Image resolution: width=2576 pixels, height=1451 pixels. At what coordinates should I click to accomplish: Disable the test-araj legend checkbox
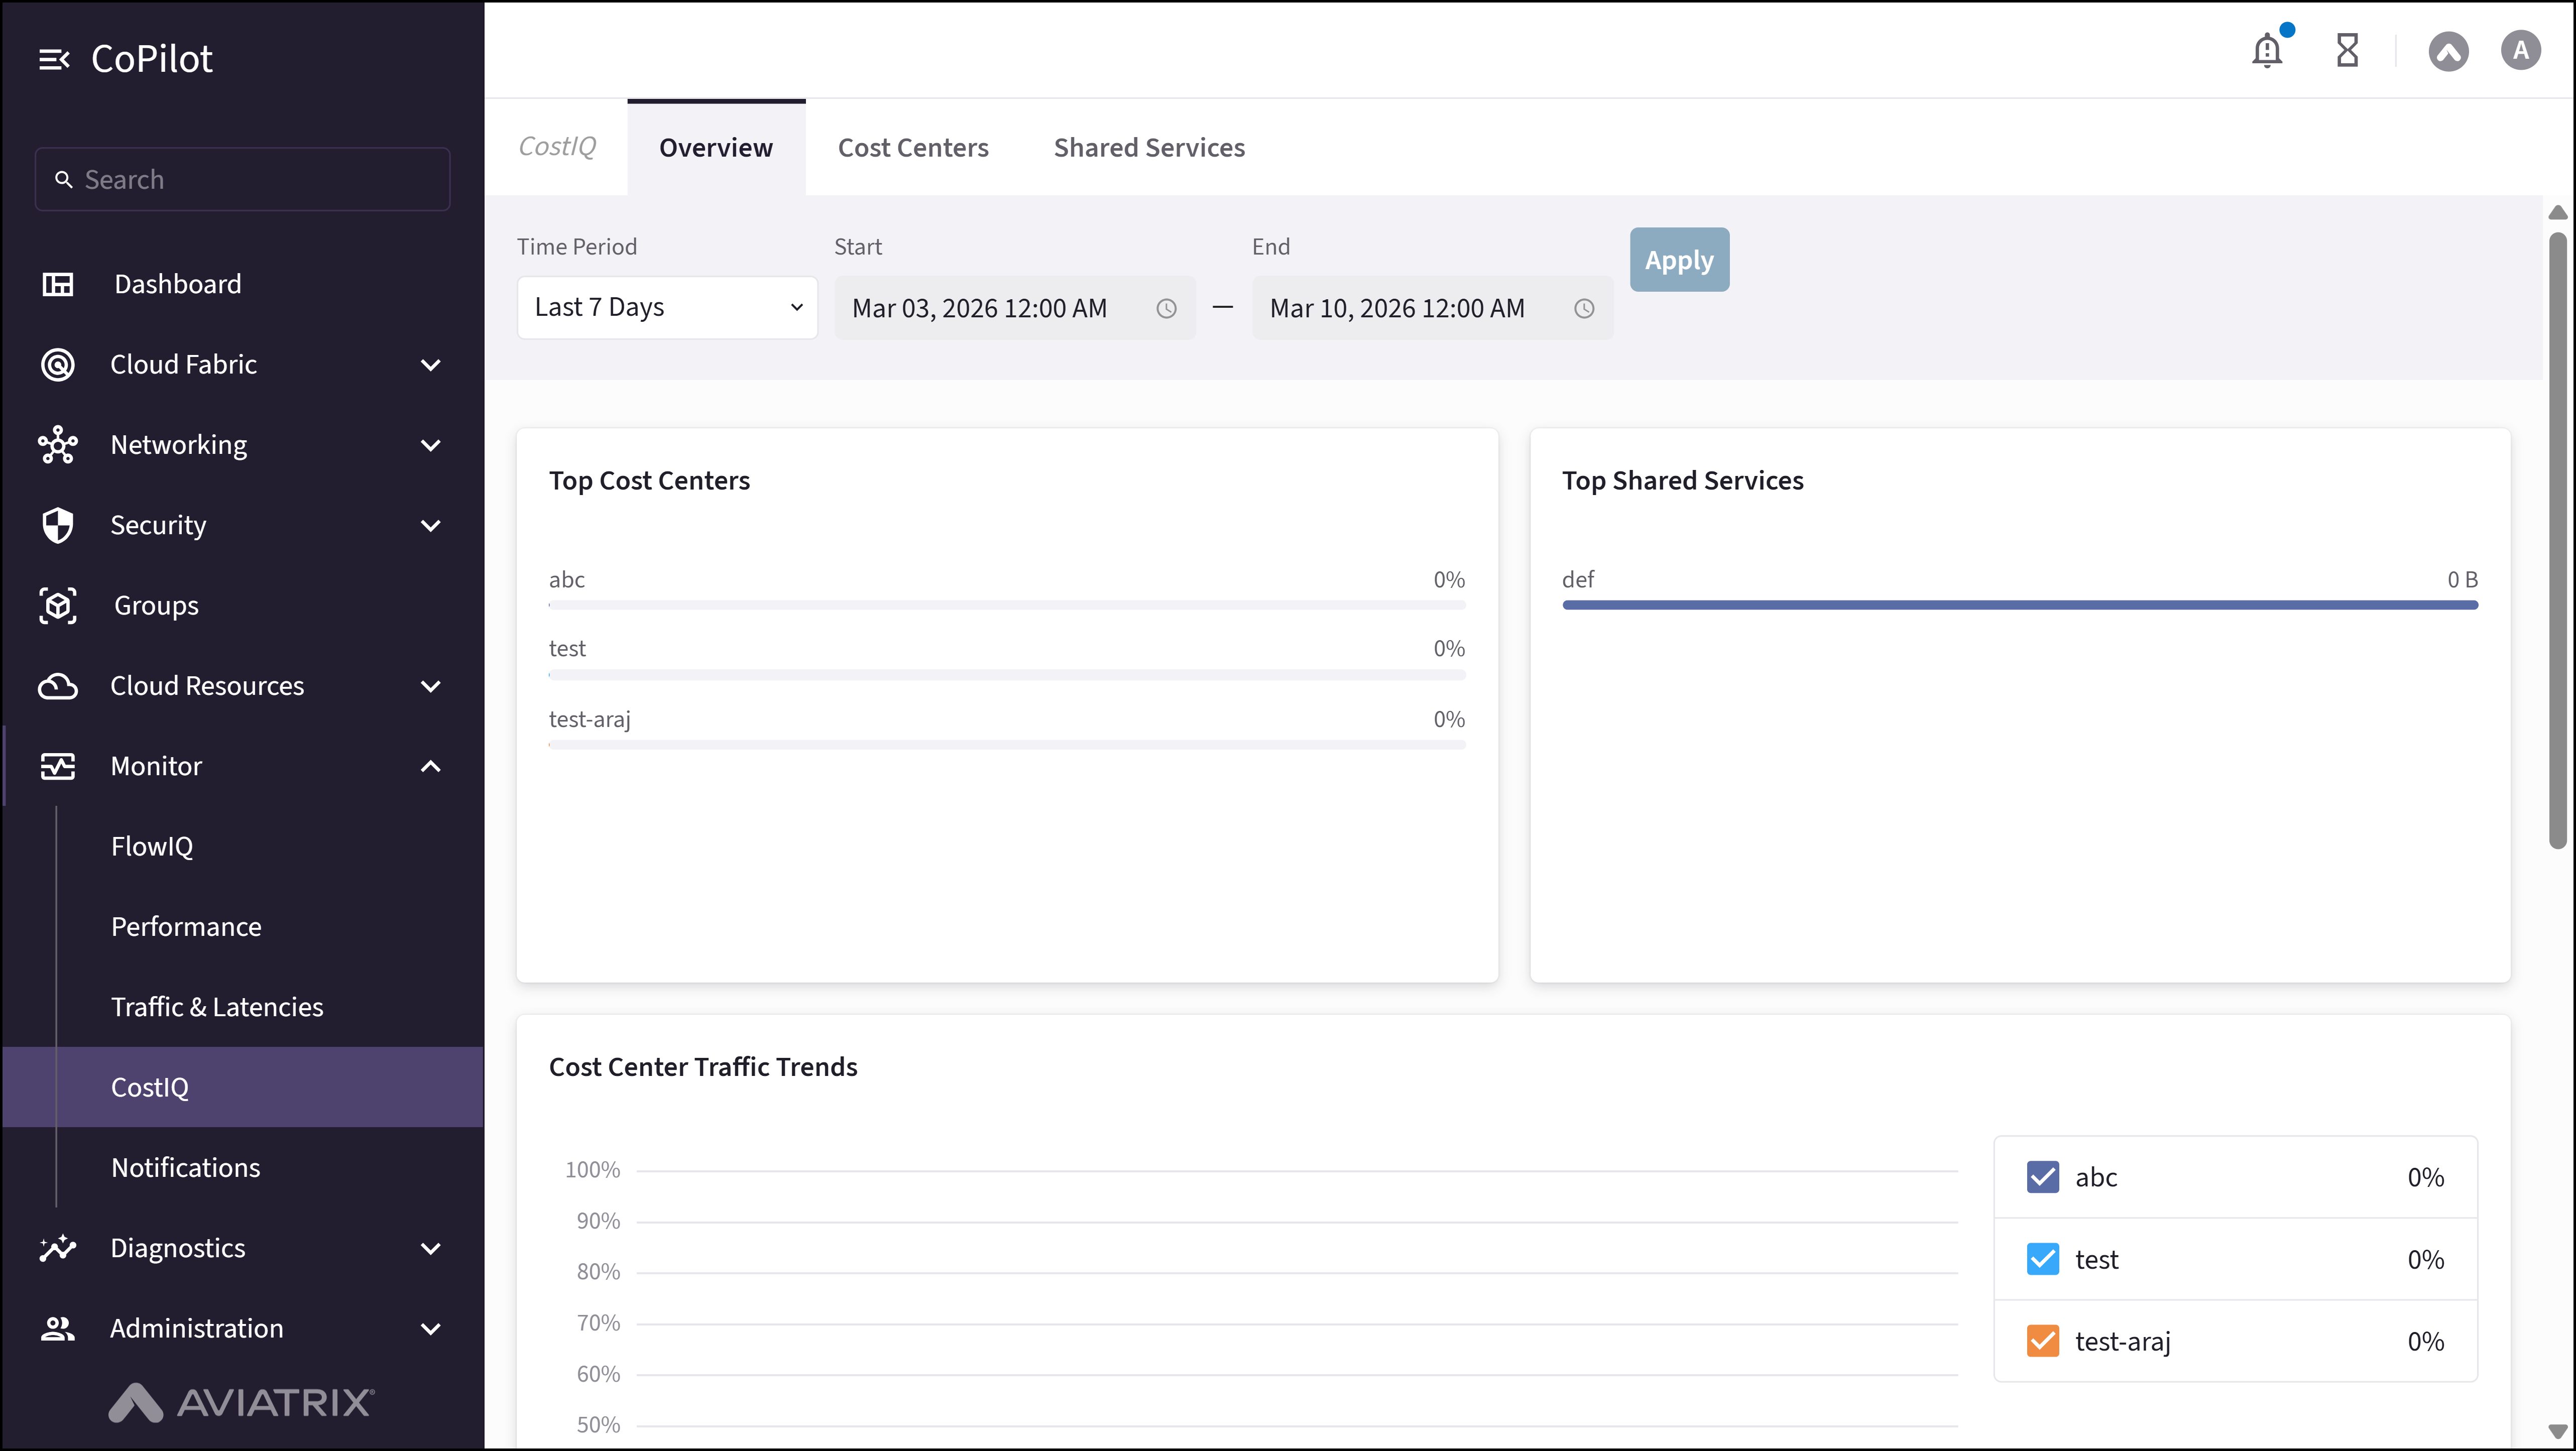coord(2042,1341)
